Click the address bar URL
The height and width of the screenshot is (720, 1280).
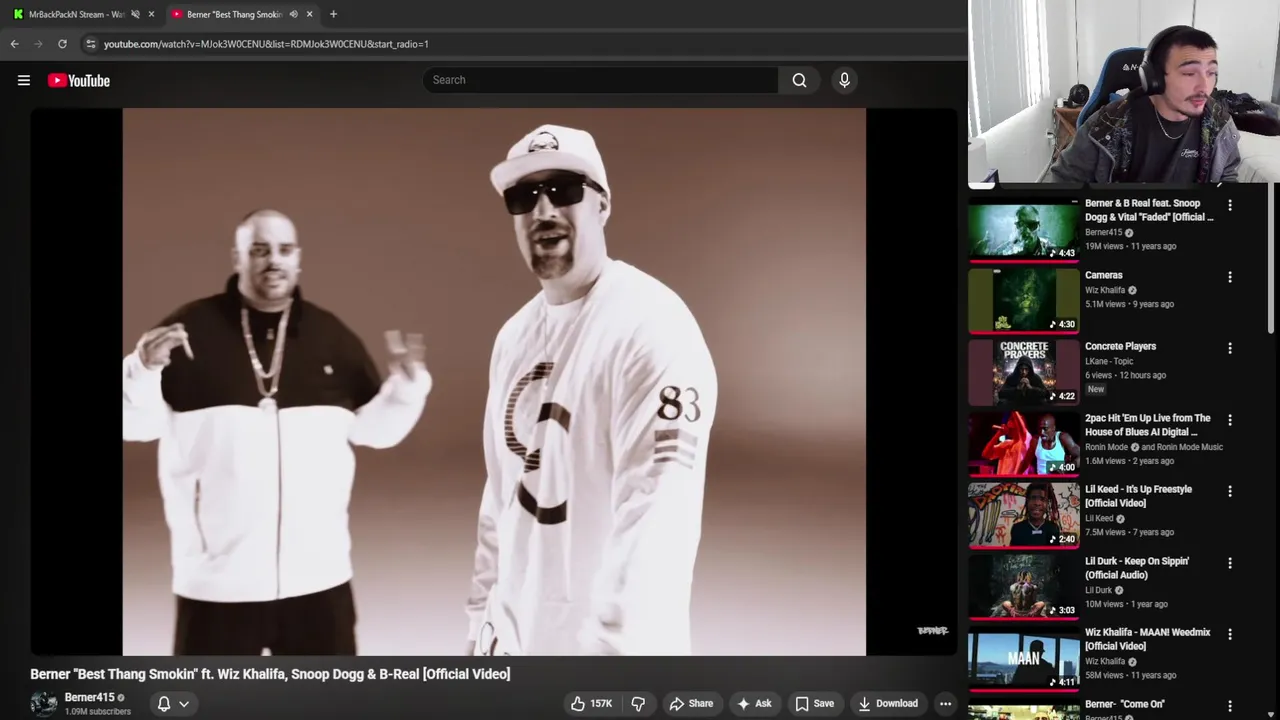coord(266,44)
